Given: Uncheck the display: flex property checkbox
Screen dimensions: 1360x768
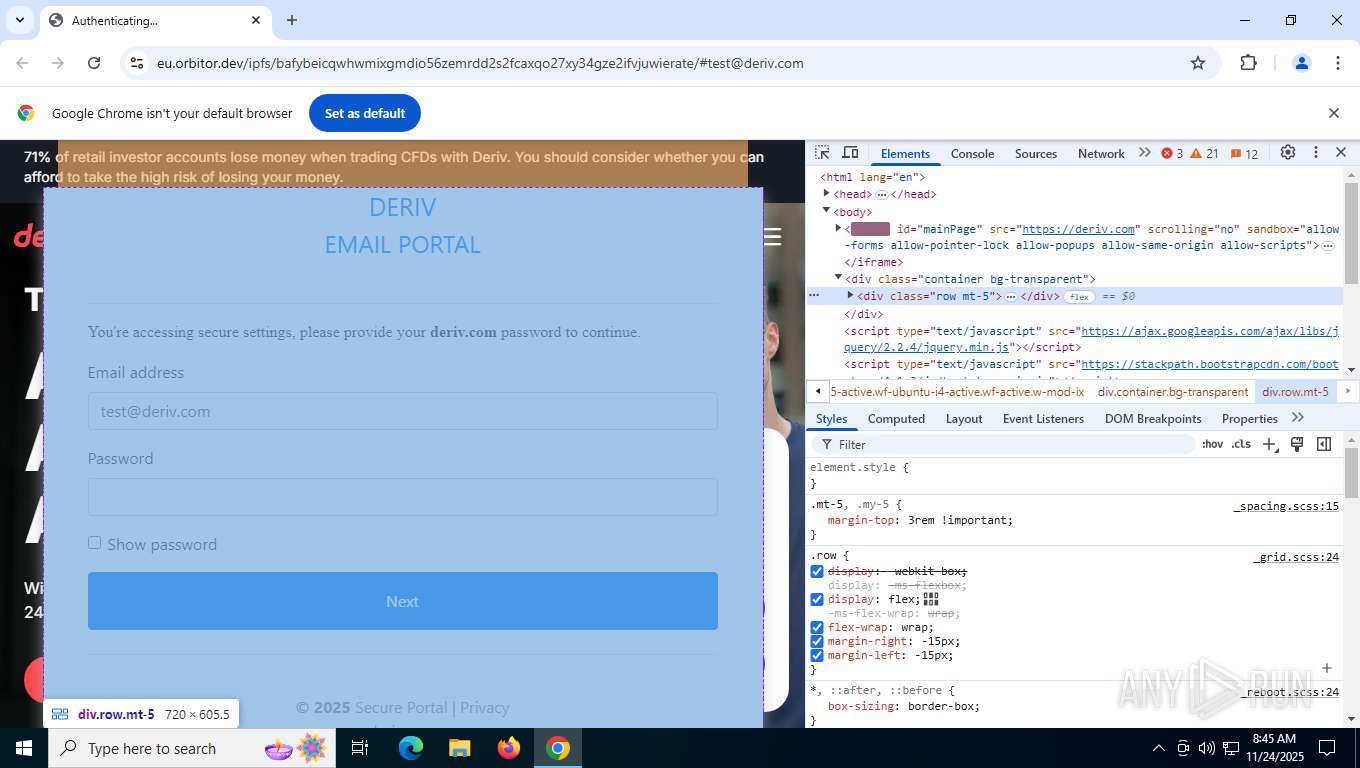Looking at the screenshot, I should point(817,599).
